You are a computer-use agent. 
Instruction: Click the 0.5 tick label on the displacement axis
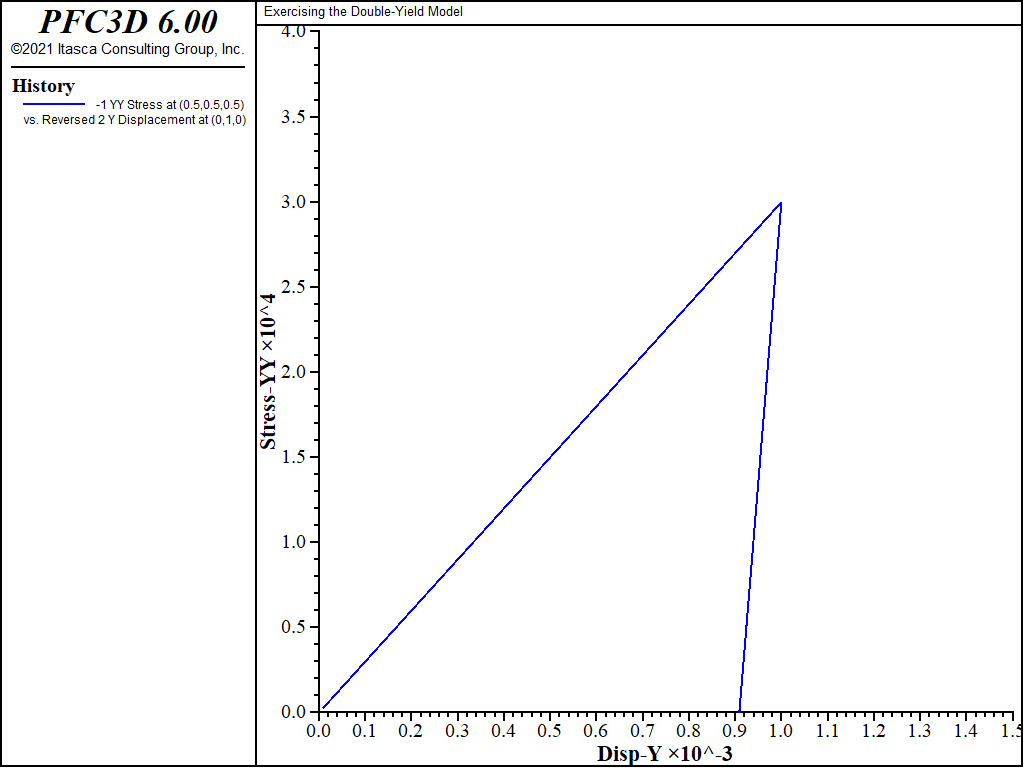pos(549,732)
